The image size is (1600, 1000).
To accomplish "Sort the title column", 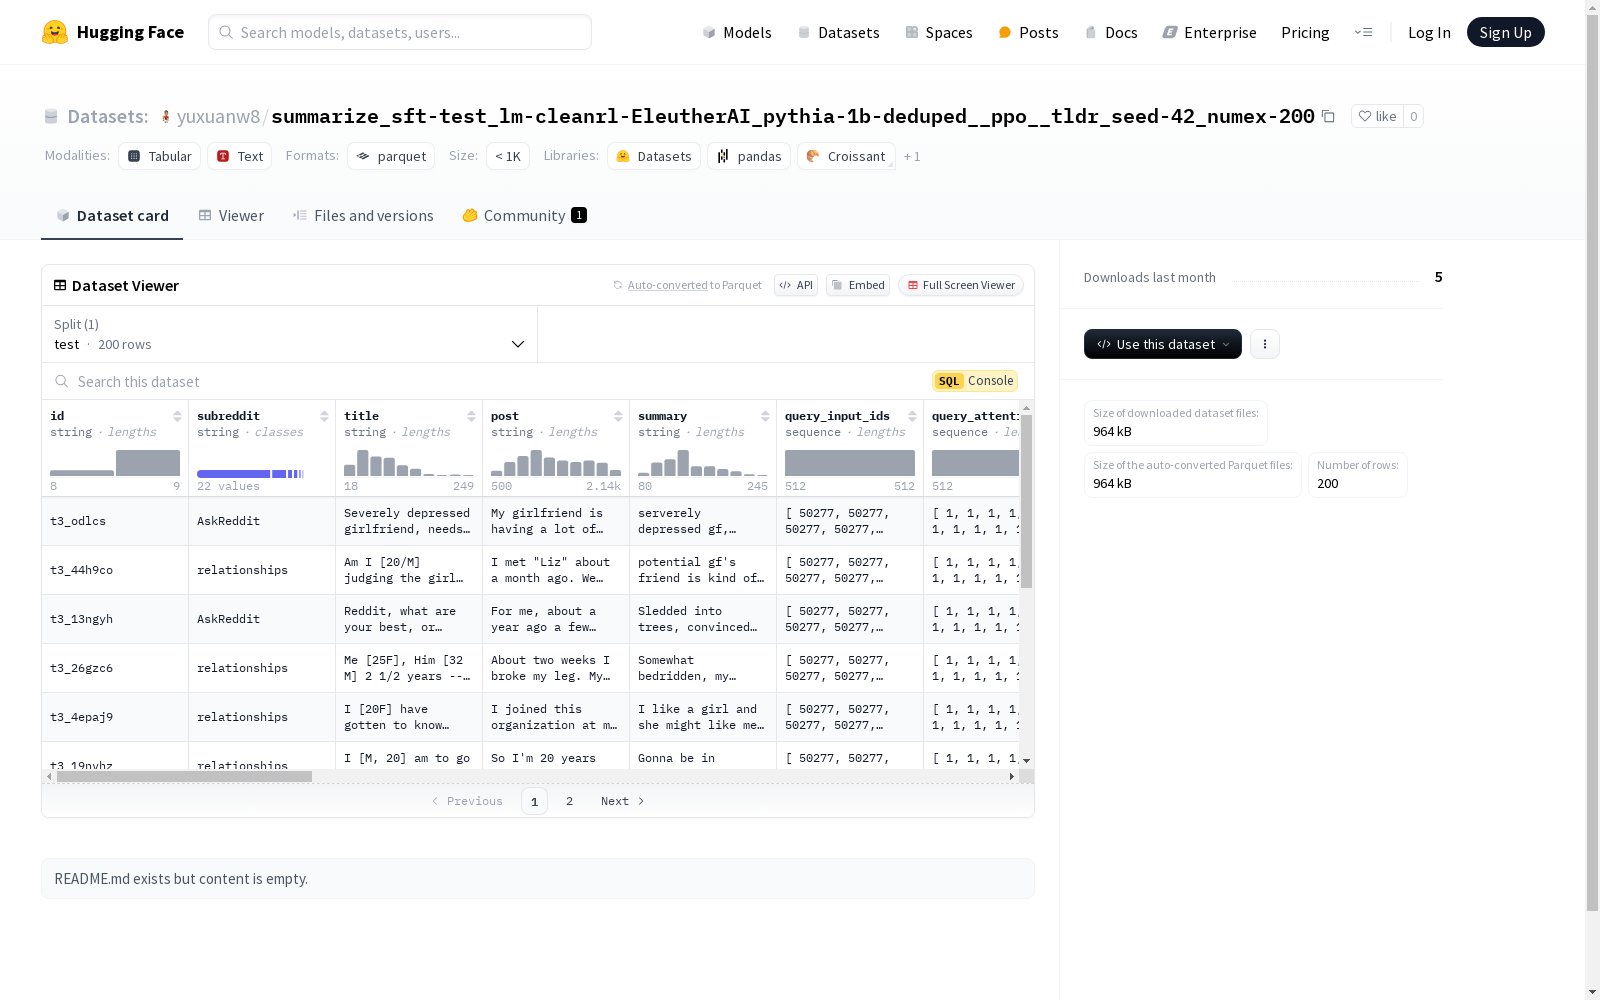I will click(471, 416).
